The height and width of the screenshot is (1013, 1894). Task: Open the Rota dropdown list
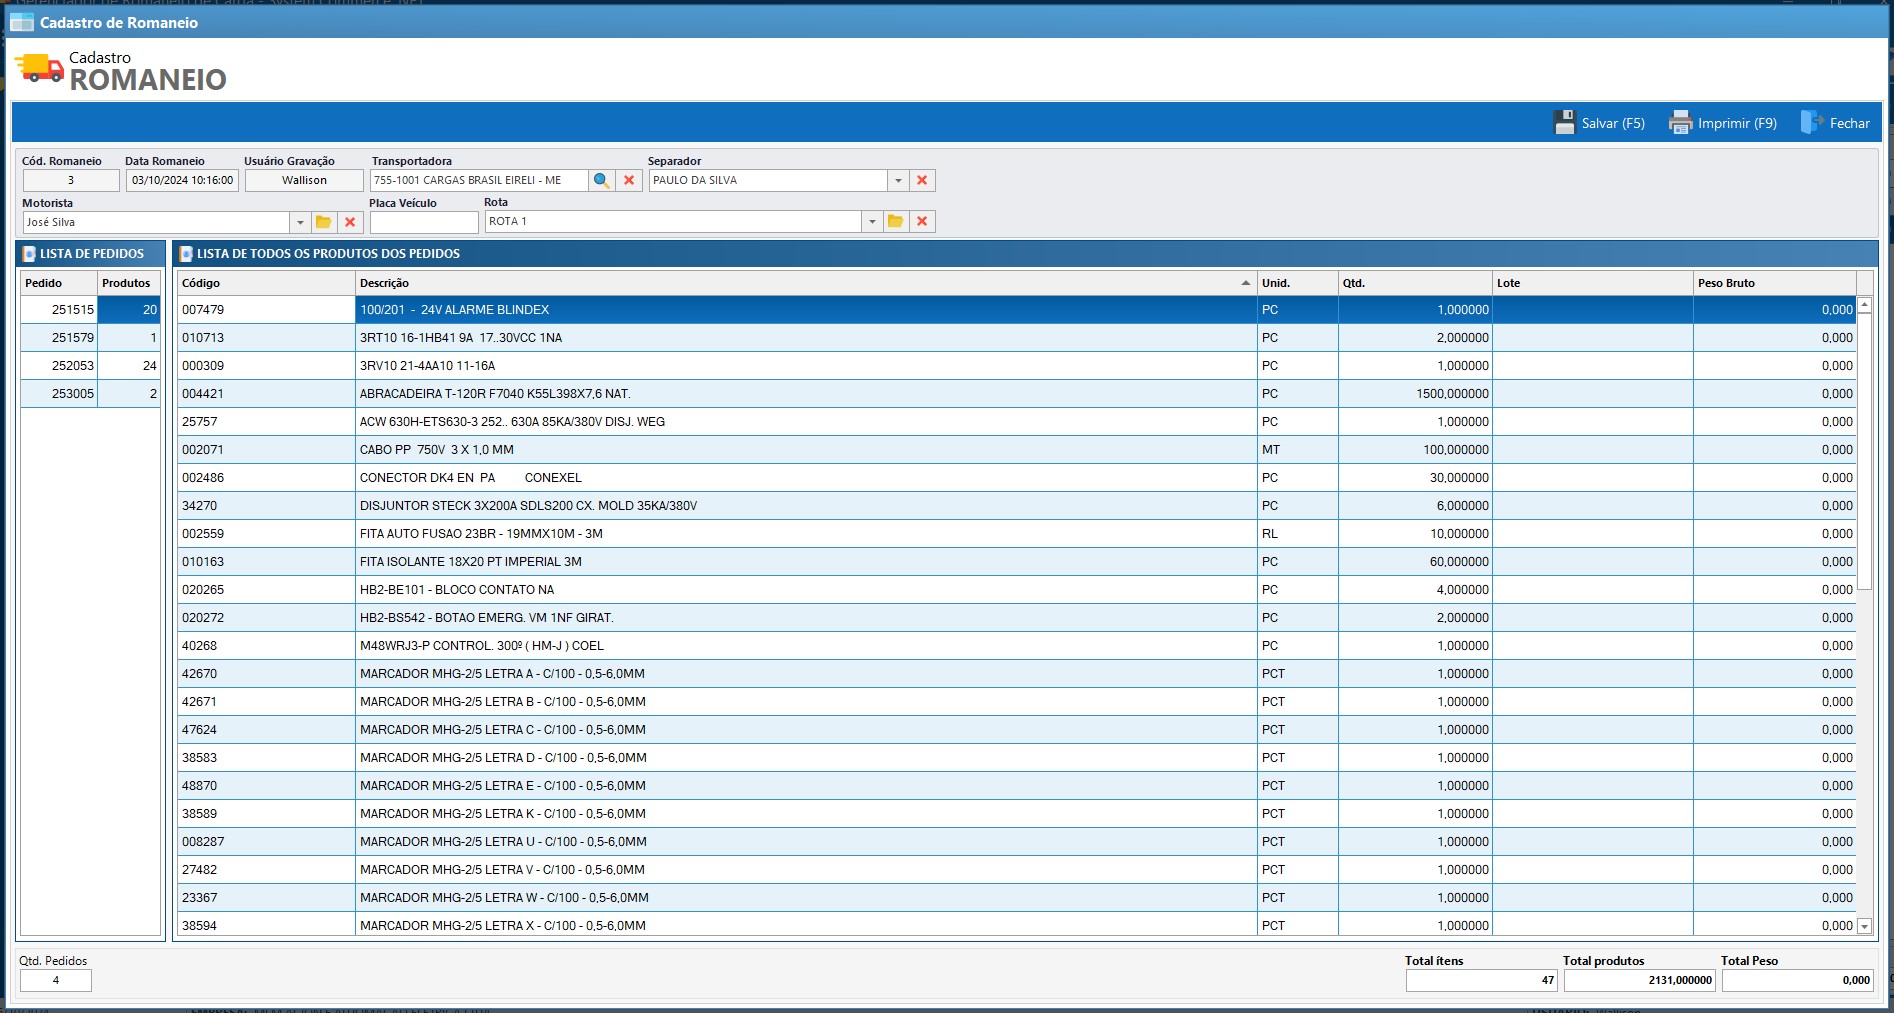871,222
